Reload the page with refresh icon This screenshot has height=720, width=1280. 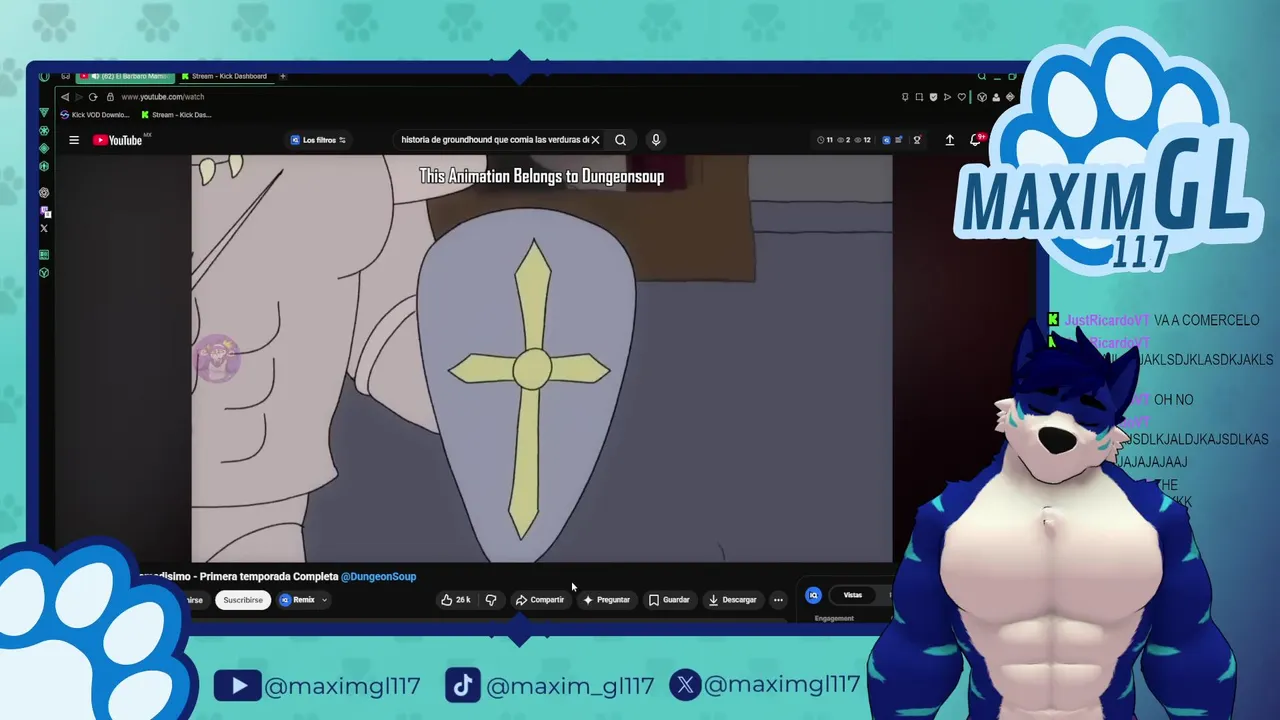[x=93, y=97]
